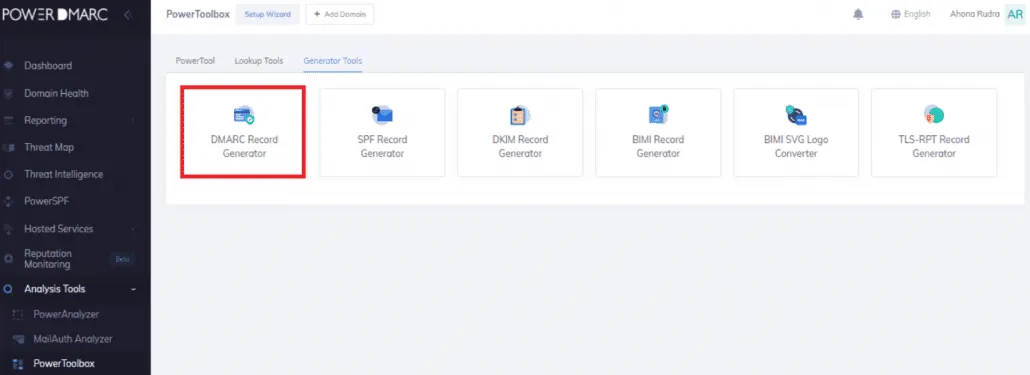Open SPF Record Generator tool
The height and width of the screenshot is (375, 1030).
click(x=382, y=132)
